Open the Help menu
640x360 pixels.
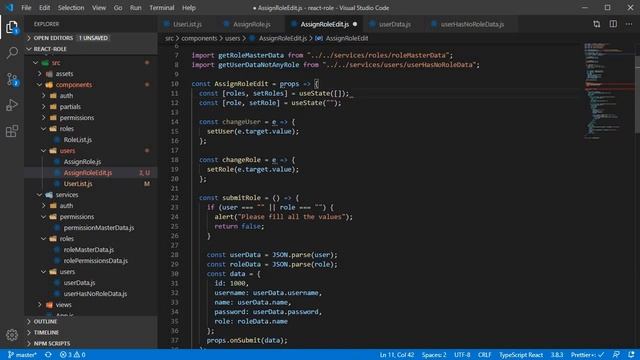[x=189, y=8]
